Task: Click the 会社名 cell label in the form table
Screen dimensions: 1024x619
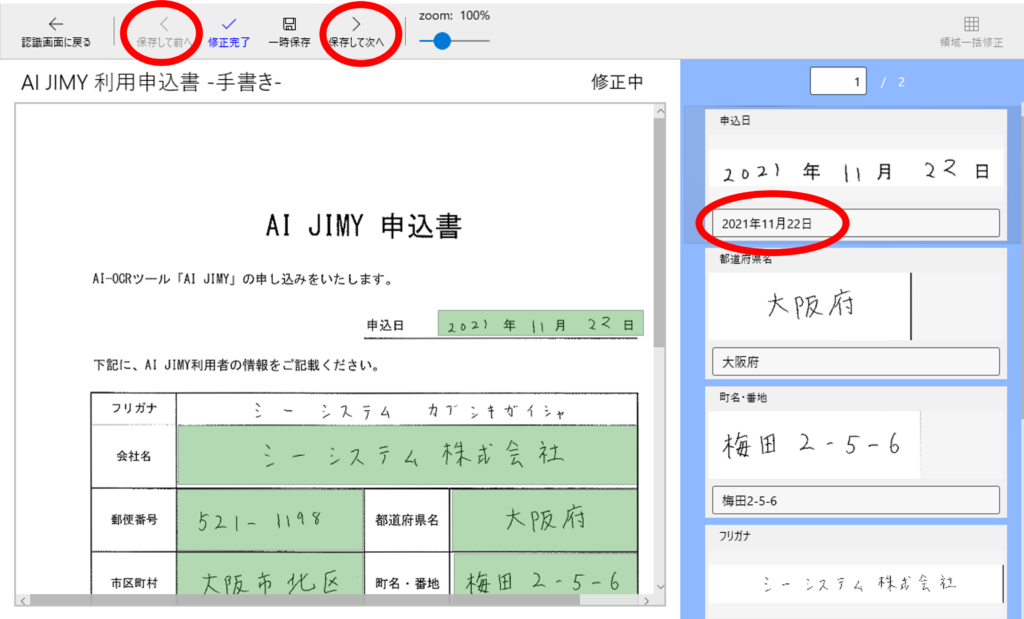Action: 134,456
